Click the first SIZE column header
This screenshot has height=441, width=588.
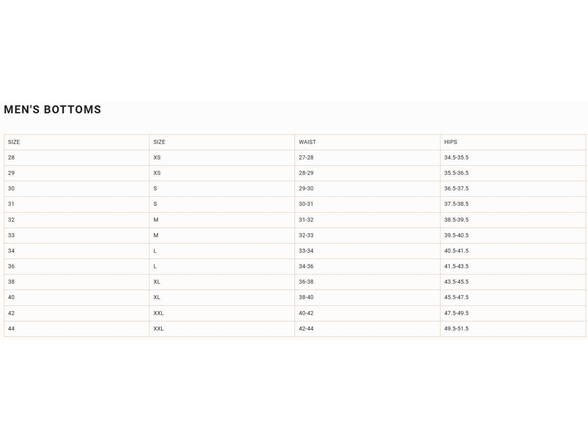click(14, 142)
